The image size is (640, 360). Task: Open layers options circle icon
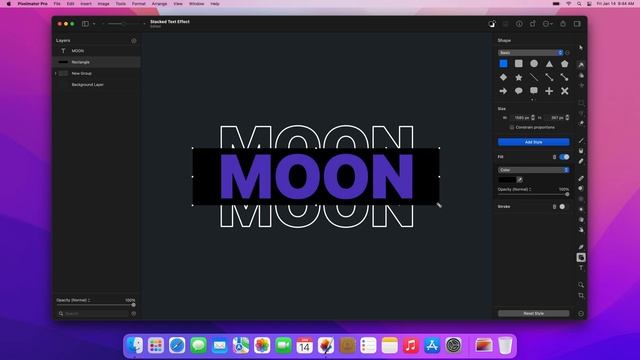pyautogui.click(x=133, y=41)
